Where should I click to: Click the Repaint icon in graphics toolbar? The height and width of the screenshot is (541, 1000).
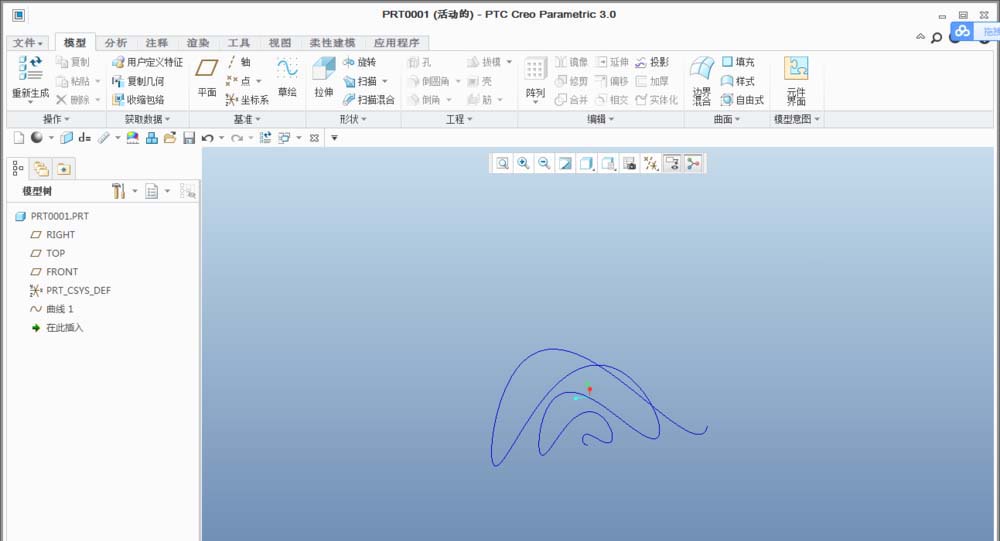click(x=565, y=164)
